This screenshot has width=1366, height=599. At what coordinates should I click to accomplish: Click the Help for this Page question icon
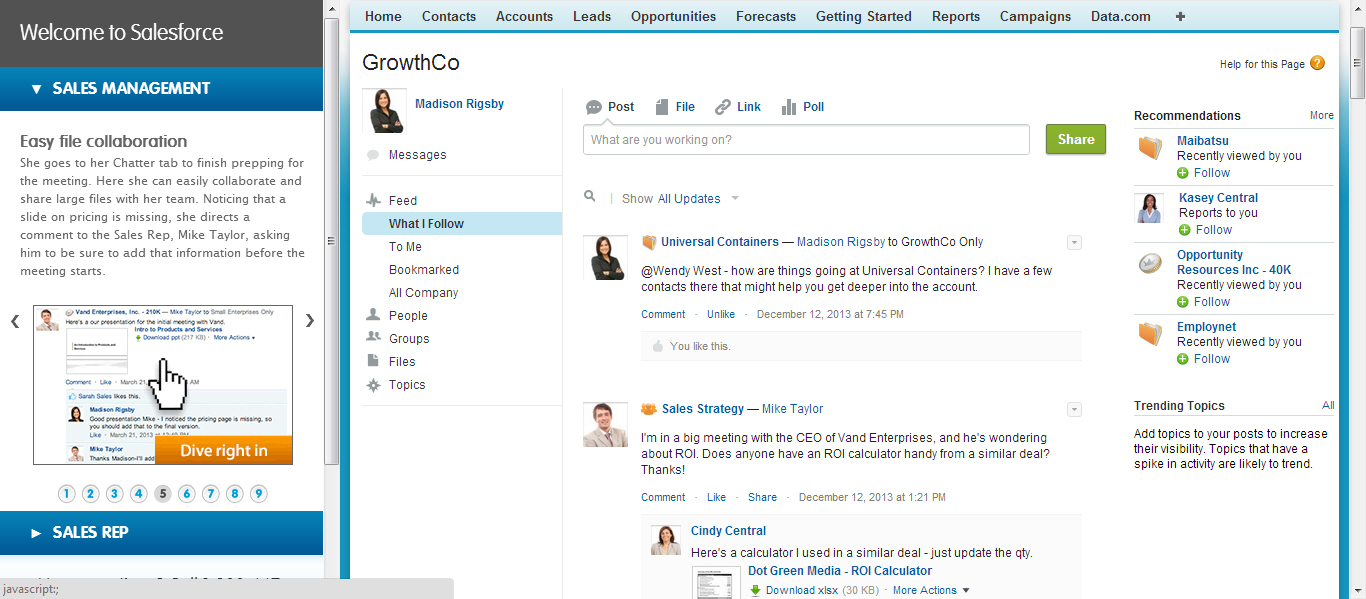point(1317,63)
